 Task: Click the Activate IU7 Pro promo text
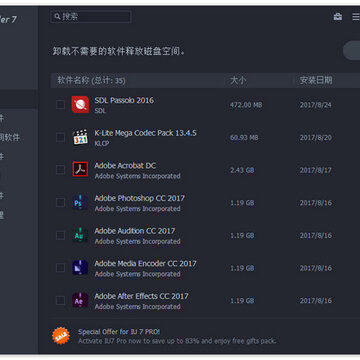177,341
